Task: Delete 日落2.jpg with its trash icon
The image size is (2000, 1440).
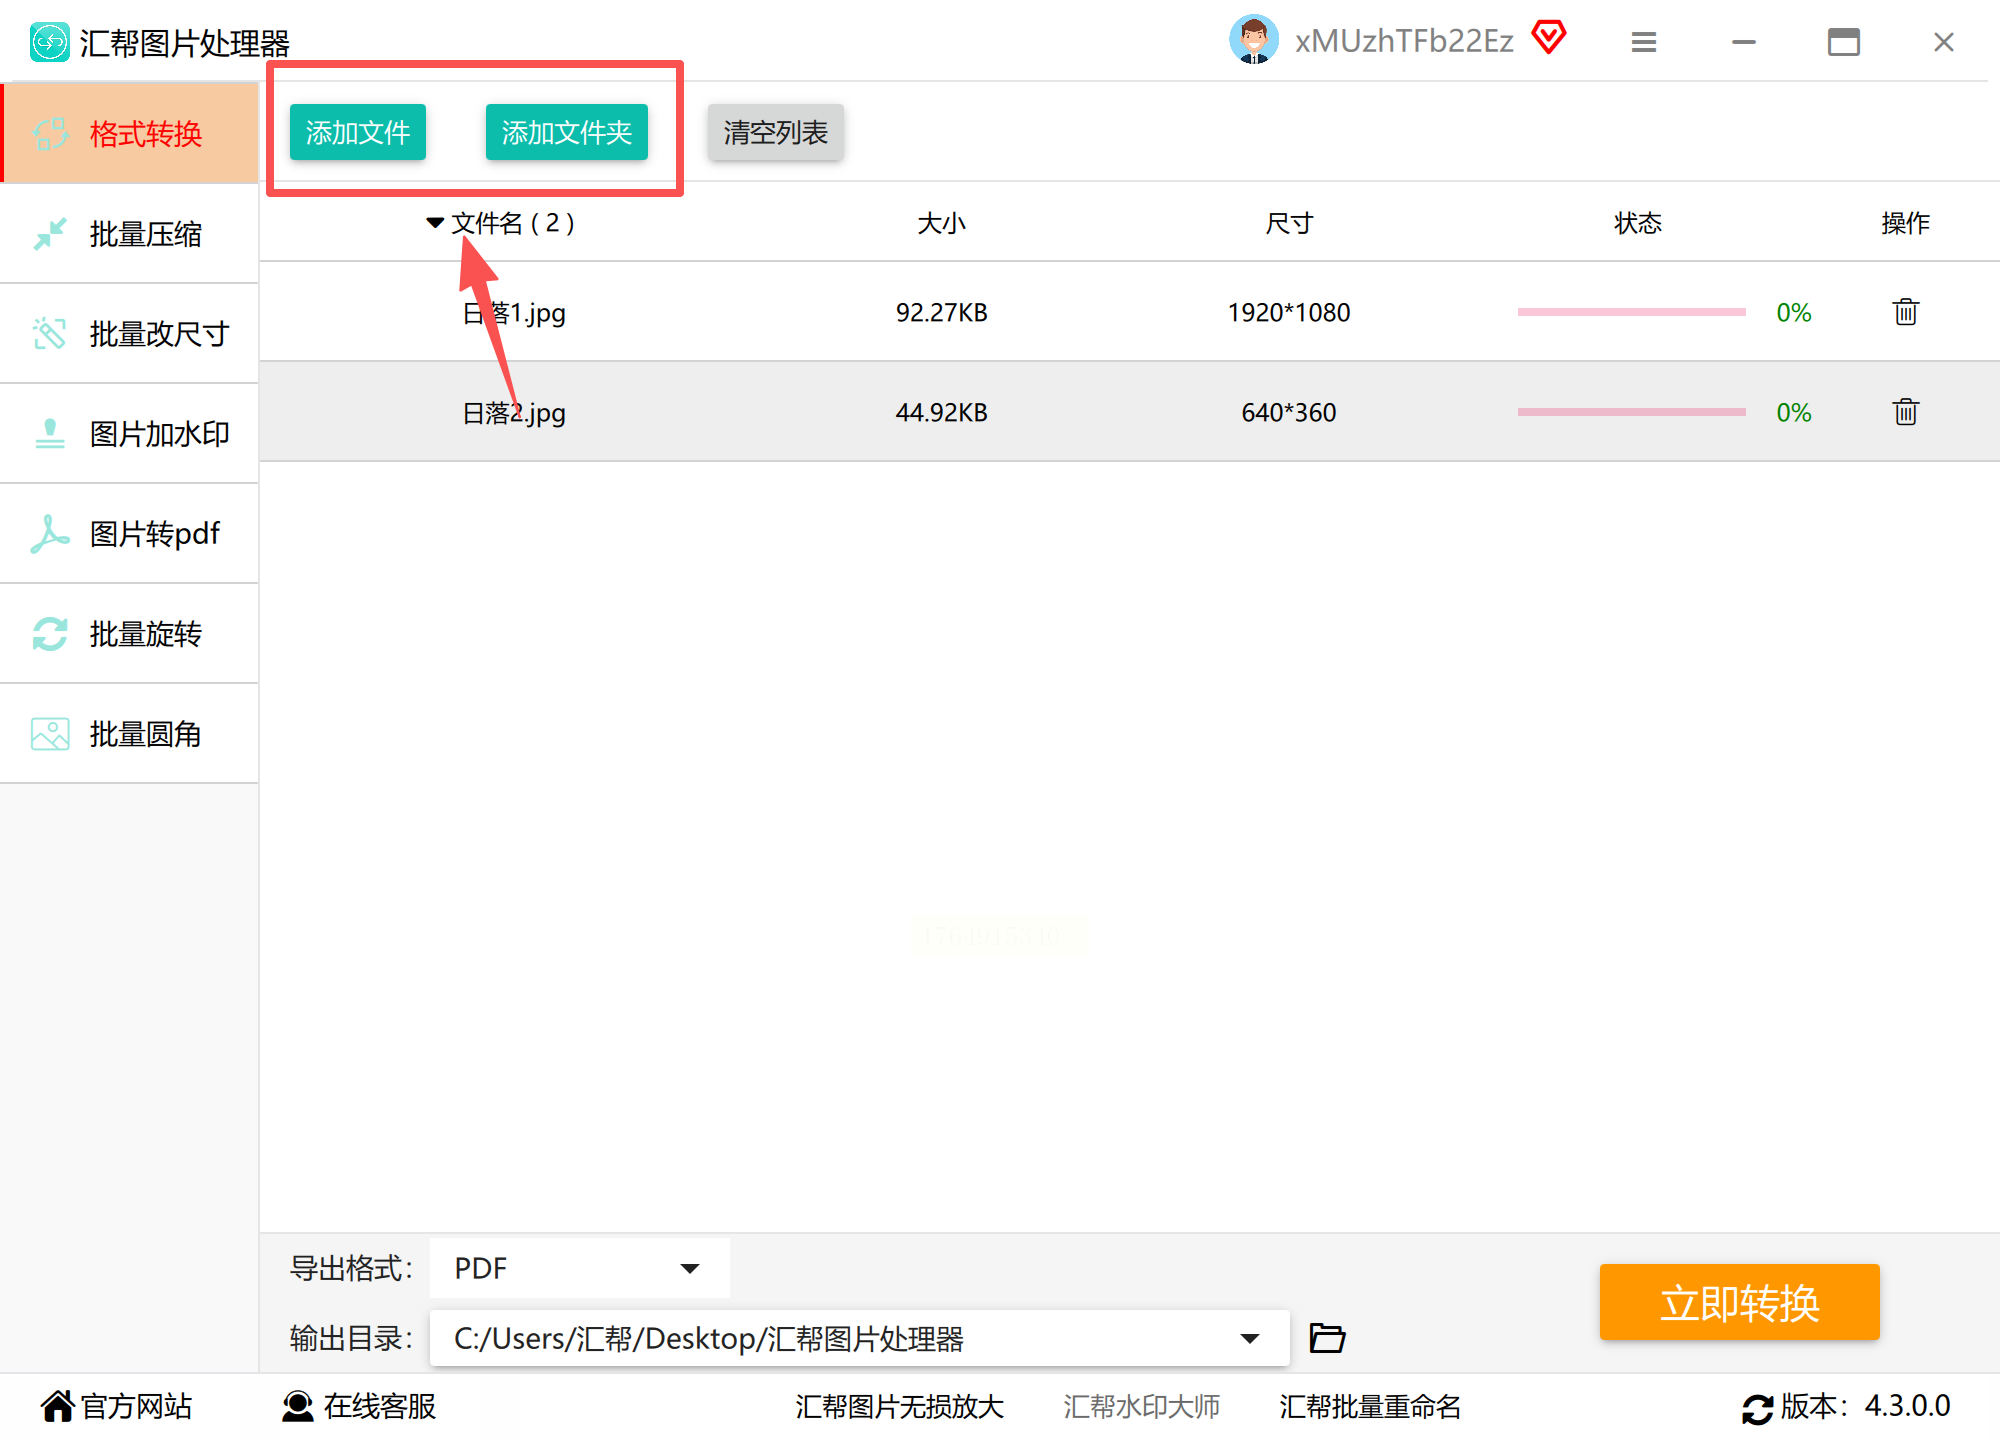Action: (x=1905, y=412)
